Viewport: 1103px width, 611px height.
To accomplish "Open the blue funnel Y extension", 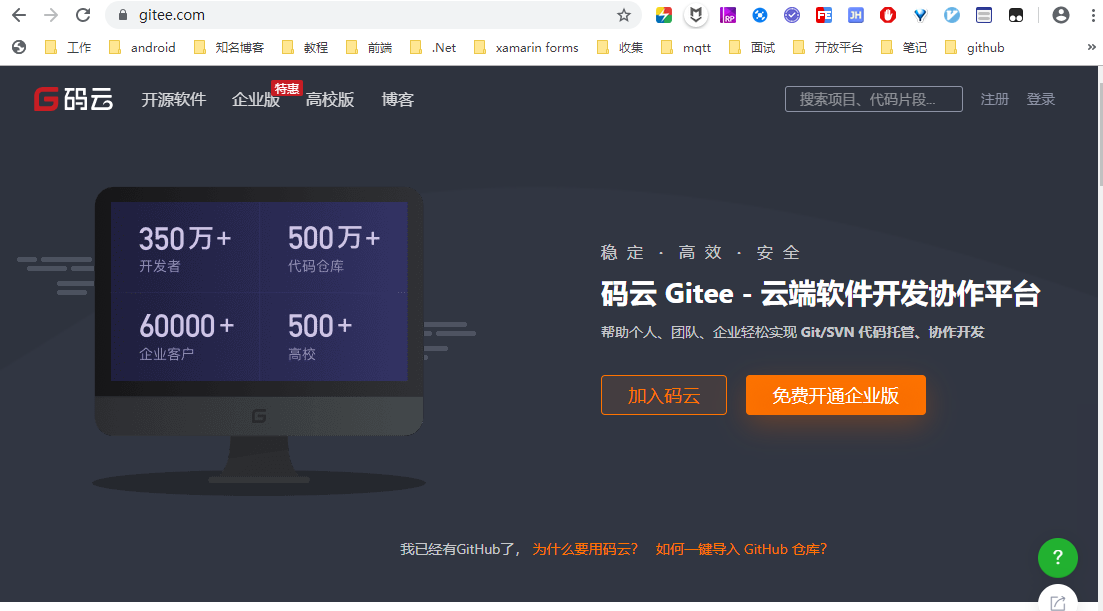I will pyautogui.click(x=920, y=15).
